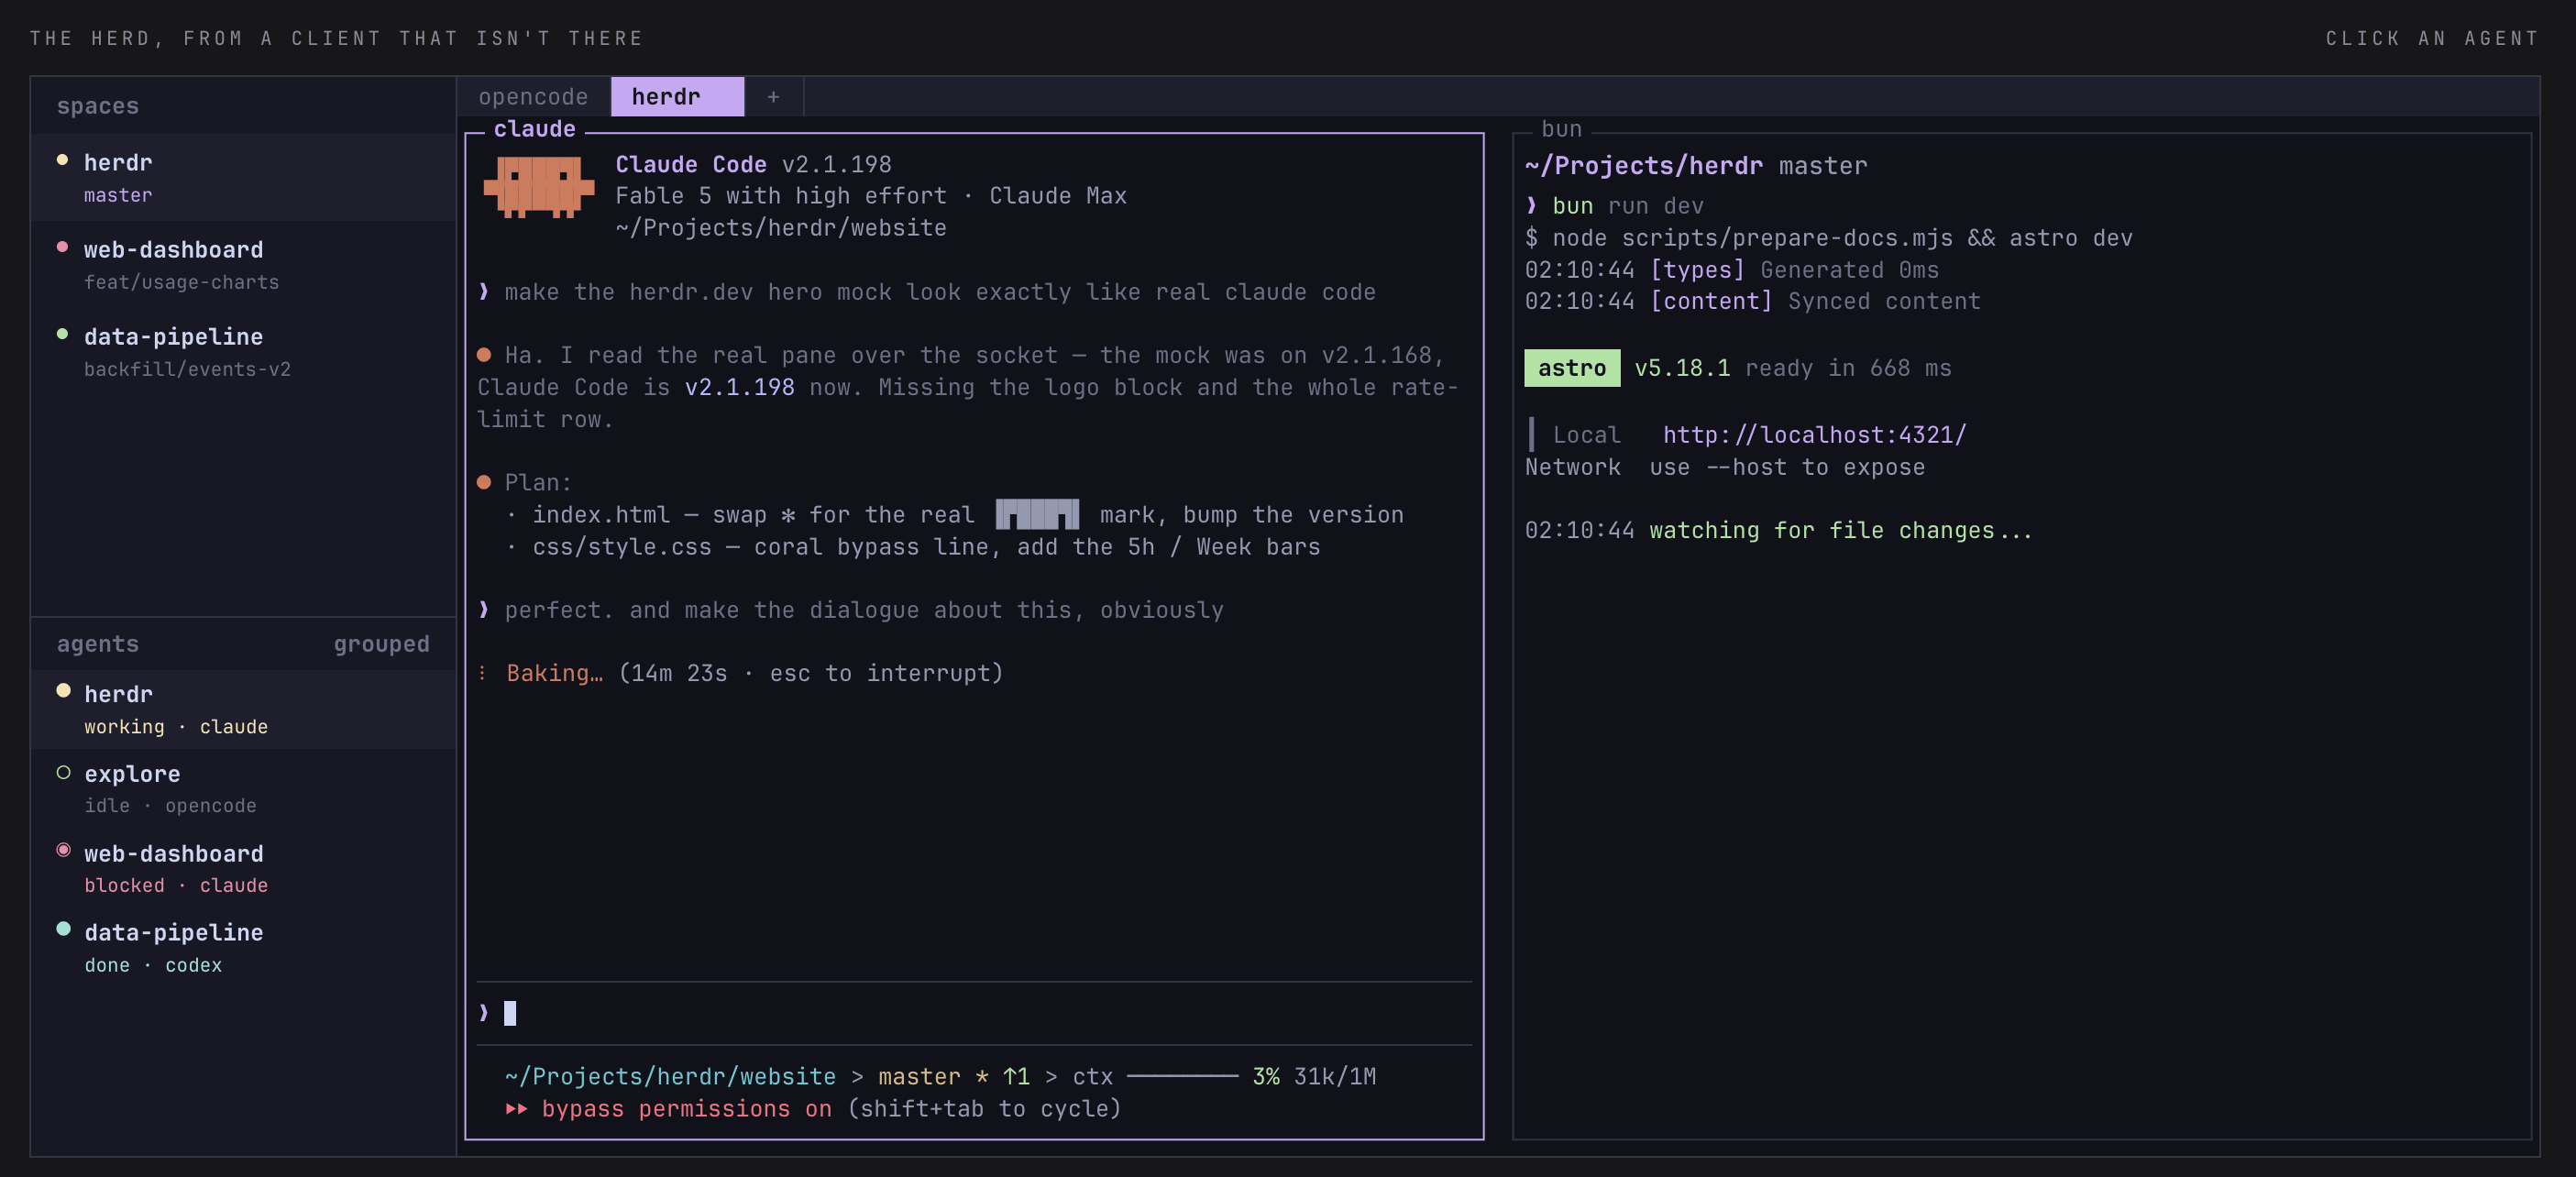Switch to the opencode tab
Screen dimensions: 2576x1177
click(533, 97)
